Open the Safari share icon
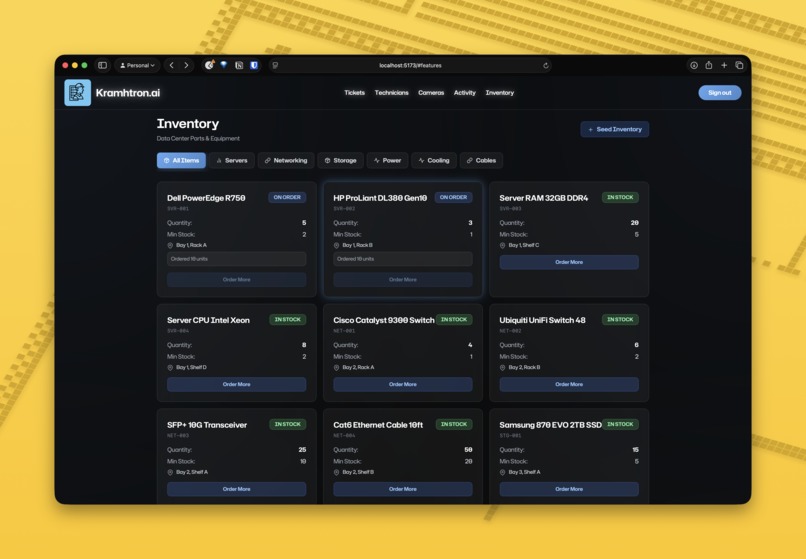The height and width of the screenshot is (559, 806). [709, 65]
